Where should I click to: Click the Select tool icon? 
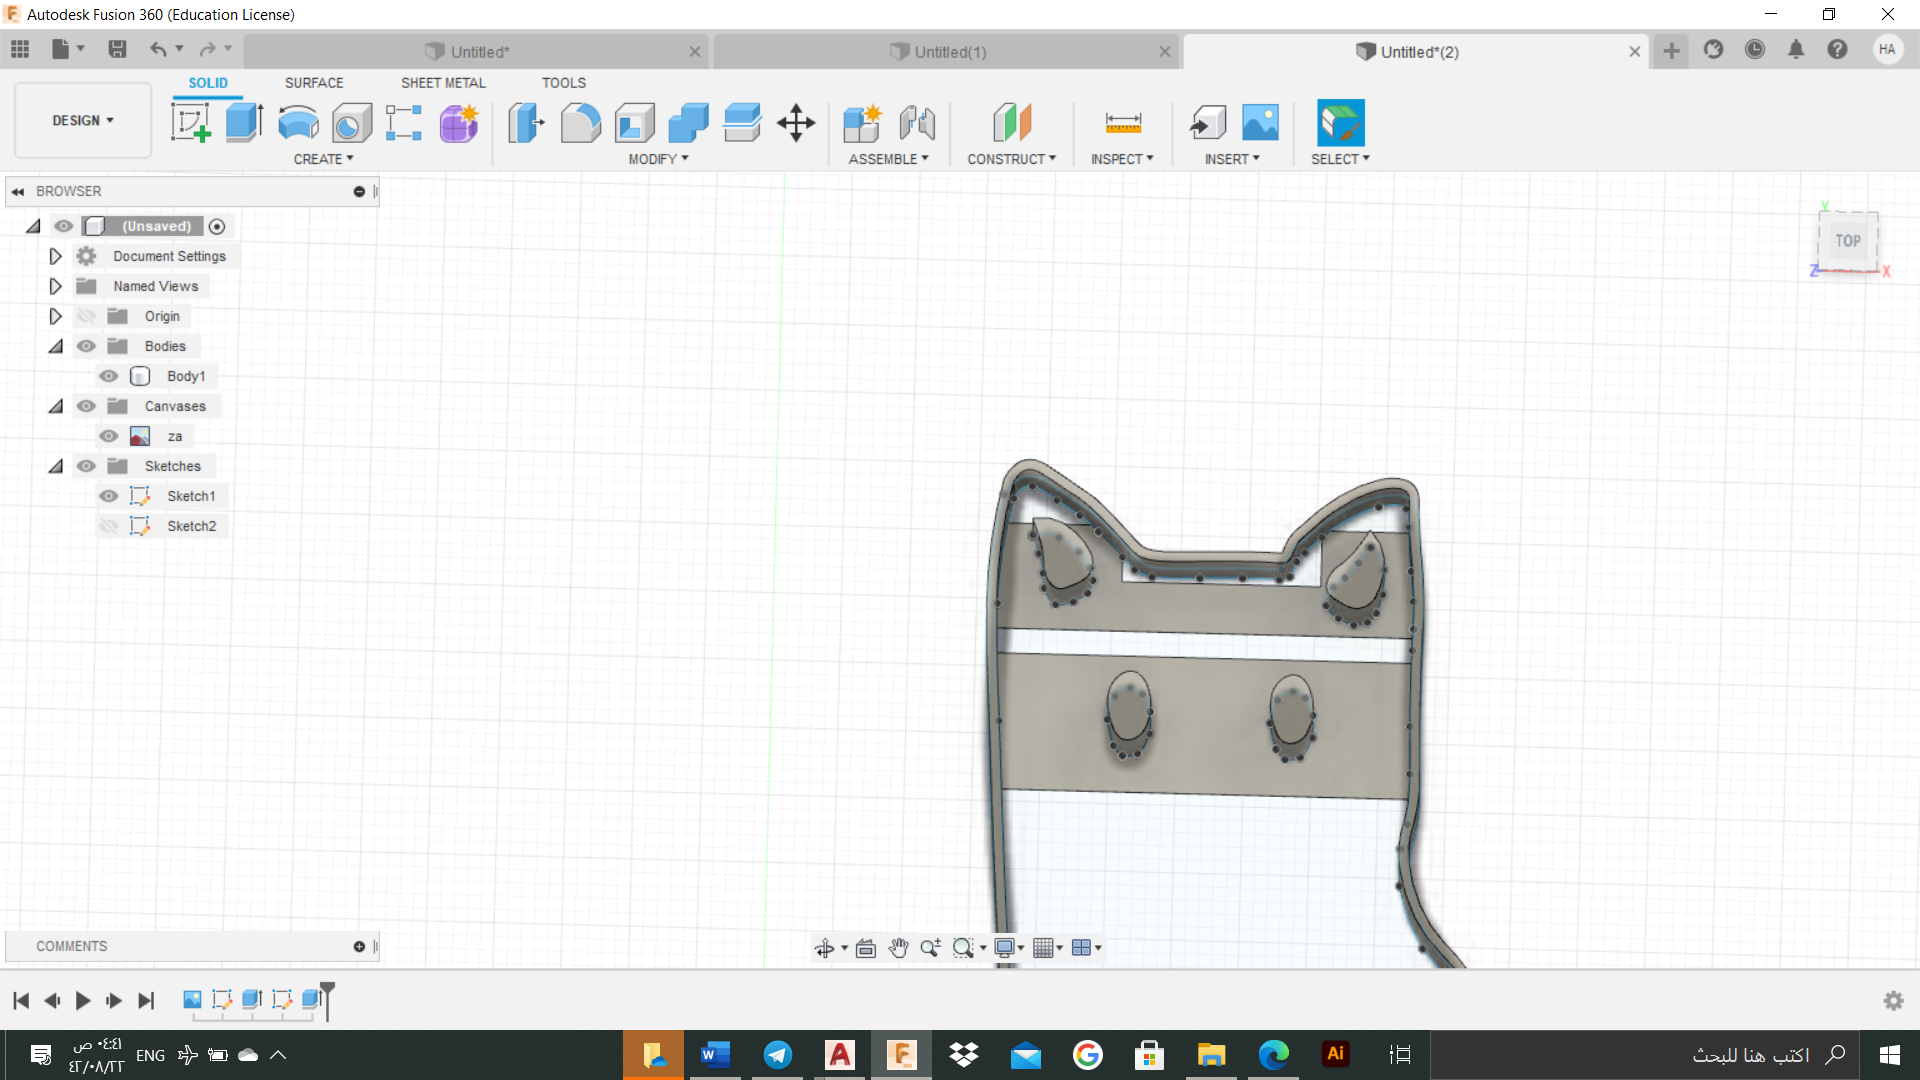pyautogui.click(x=1341, y=123)
